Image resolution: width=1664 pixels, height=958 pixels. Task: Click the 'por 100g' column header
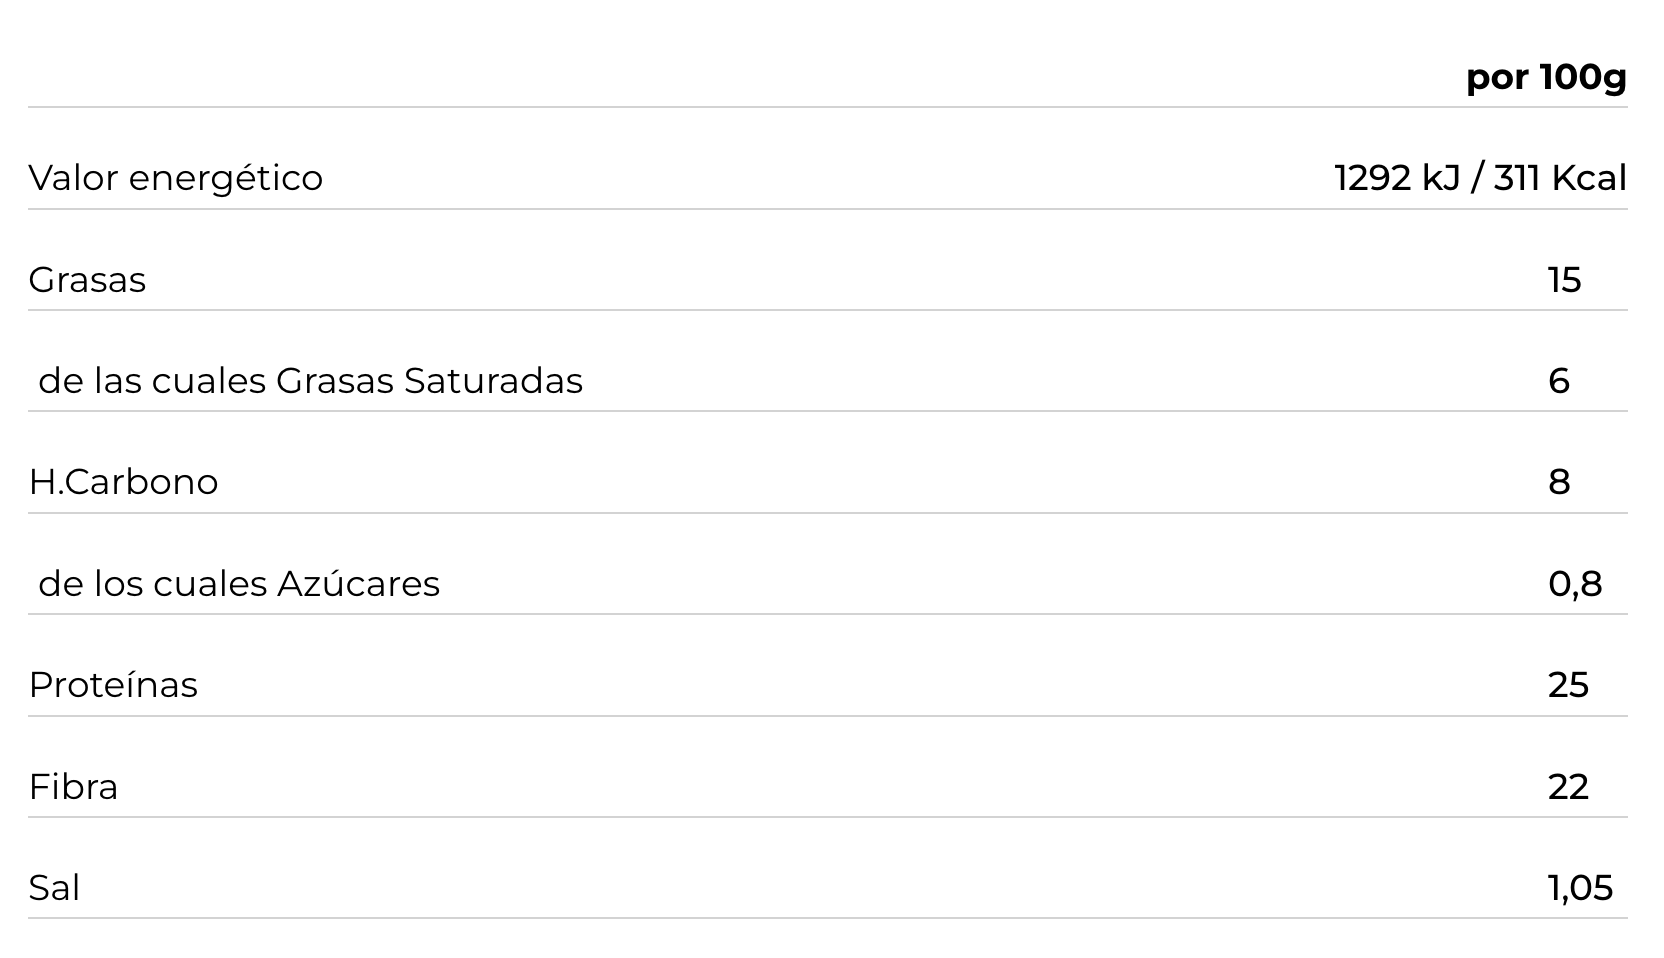(1546, 77)
